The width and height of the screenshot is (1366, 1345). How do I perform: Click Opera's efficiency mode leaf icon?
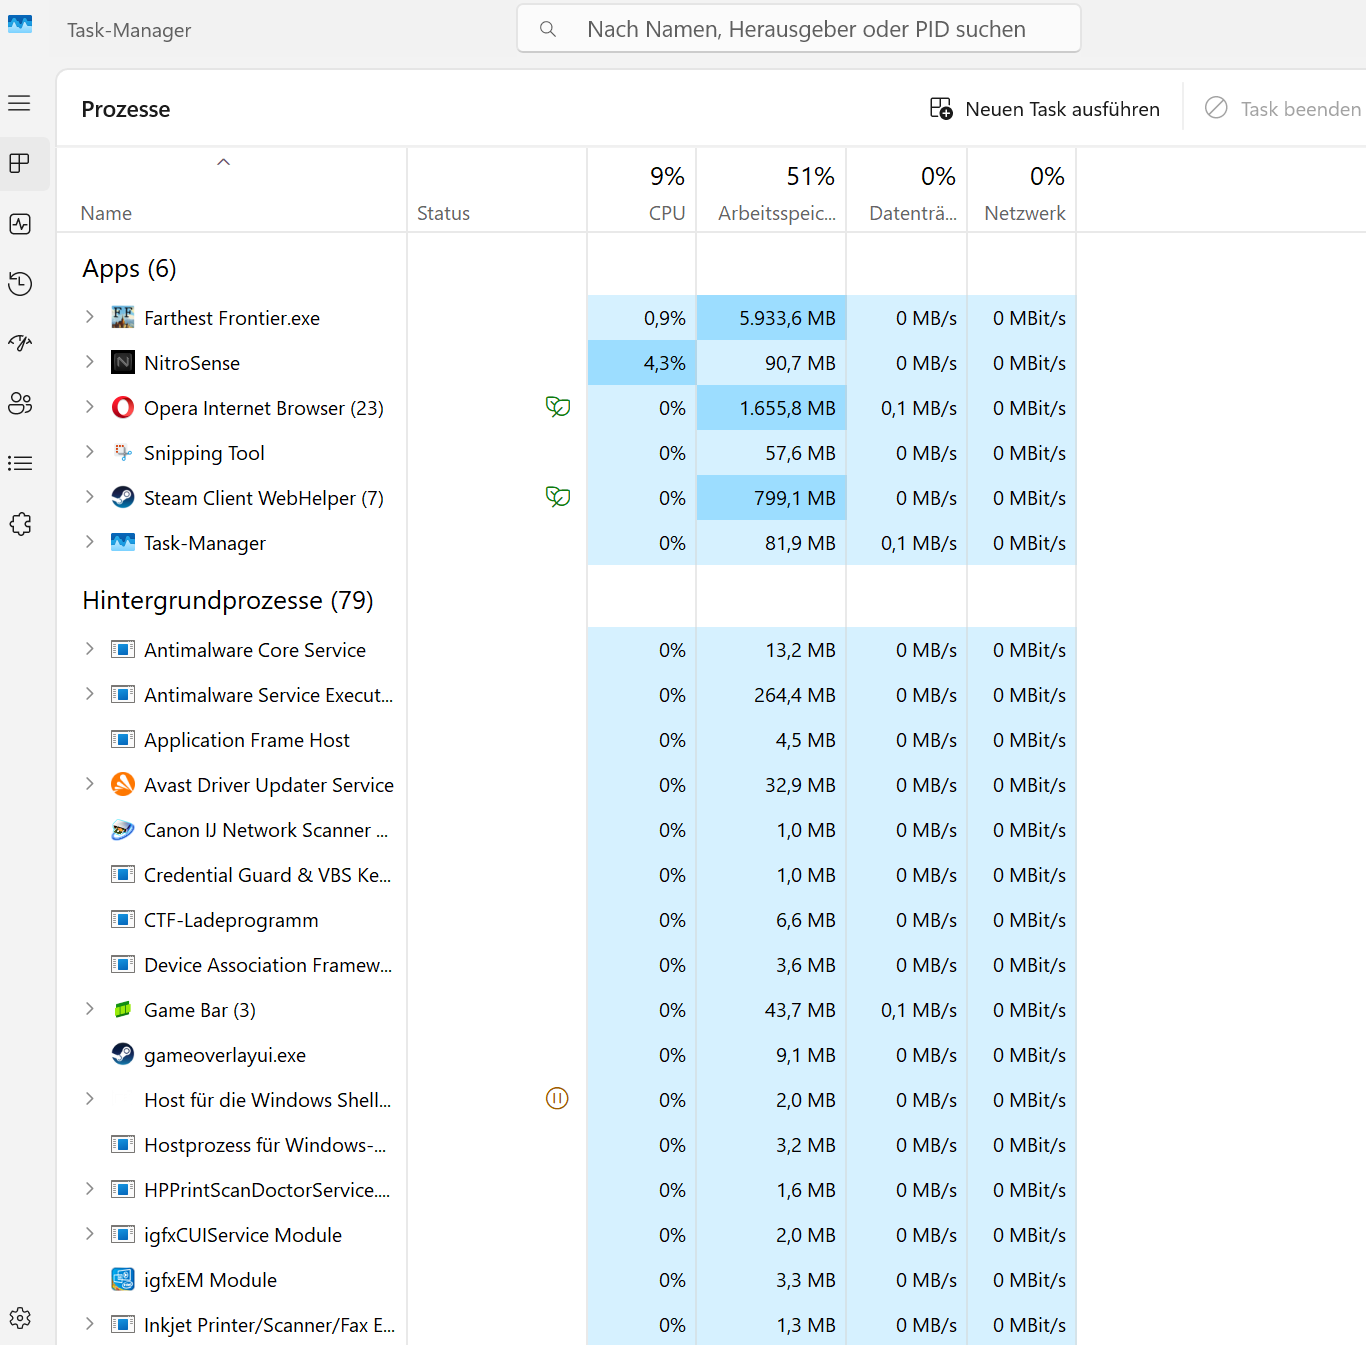pos(558,406)
